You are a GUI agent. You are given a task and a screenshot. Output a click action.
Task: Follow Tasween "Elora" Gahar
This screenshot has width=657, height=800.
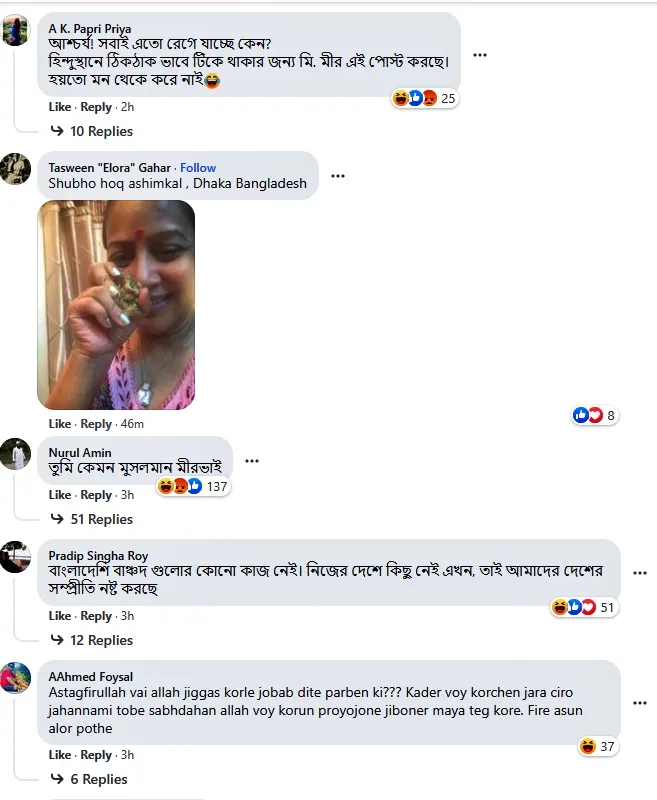[x=198, y=168]
